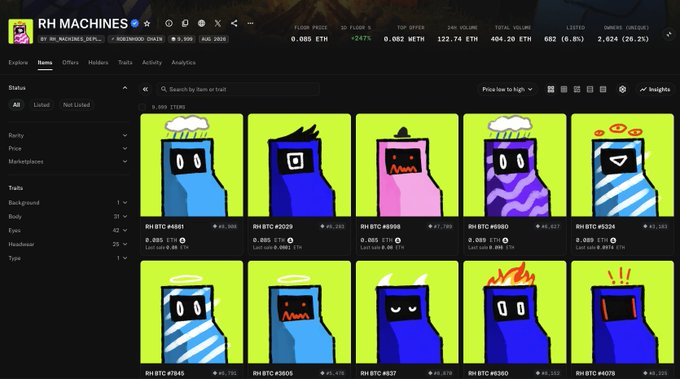Click the share icon in header
Viewport: 680px width, 379px height.
(x=234, y=23)
